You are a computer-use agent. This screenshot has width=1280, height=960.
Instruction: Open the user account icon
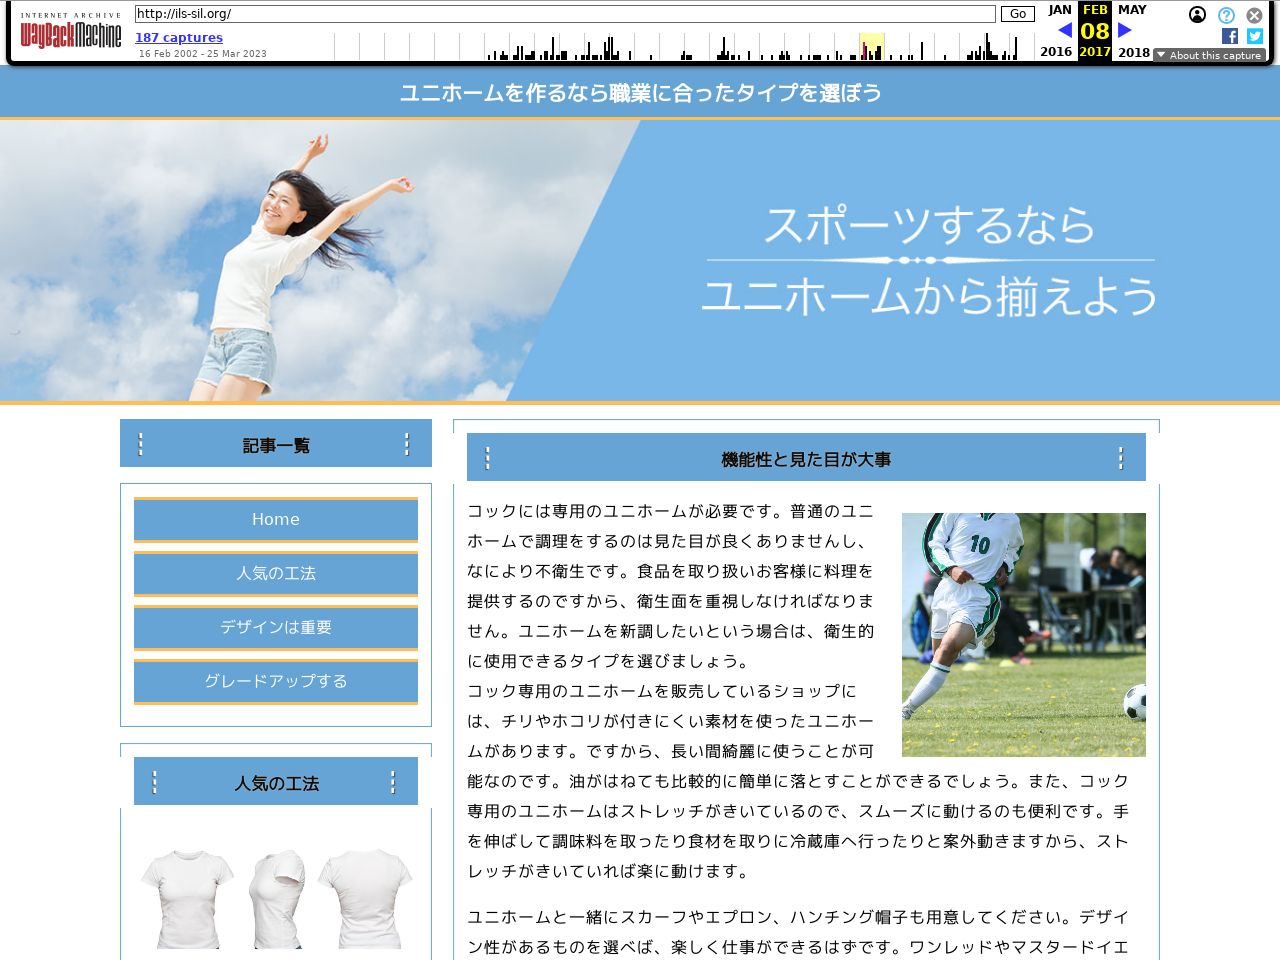[x=1197, y=15]
